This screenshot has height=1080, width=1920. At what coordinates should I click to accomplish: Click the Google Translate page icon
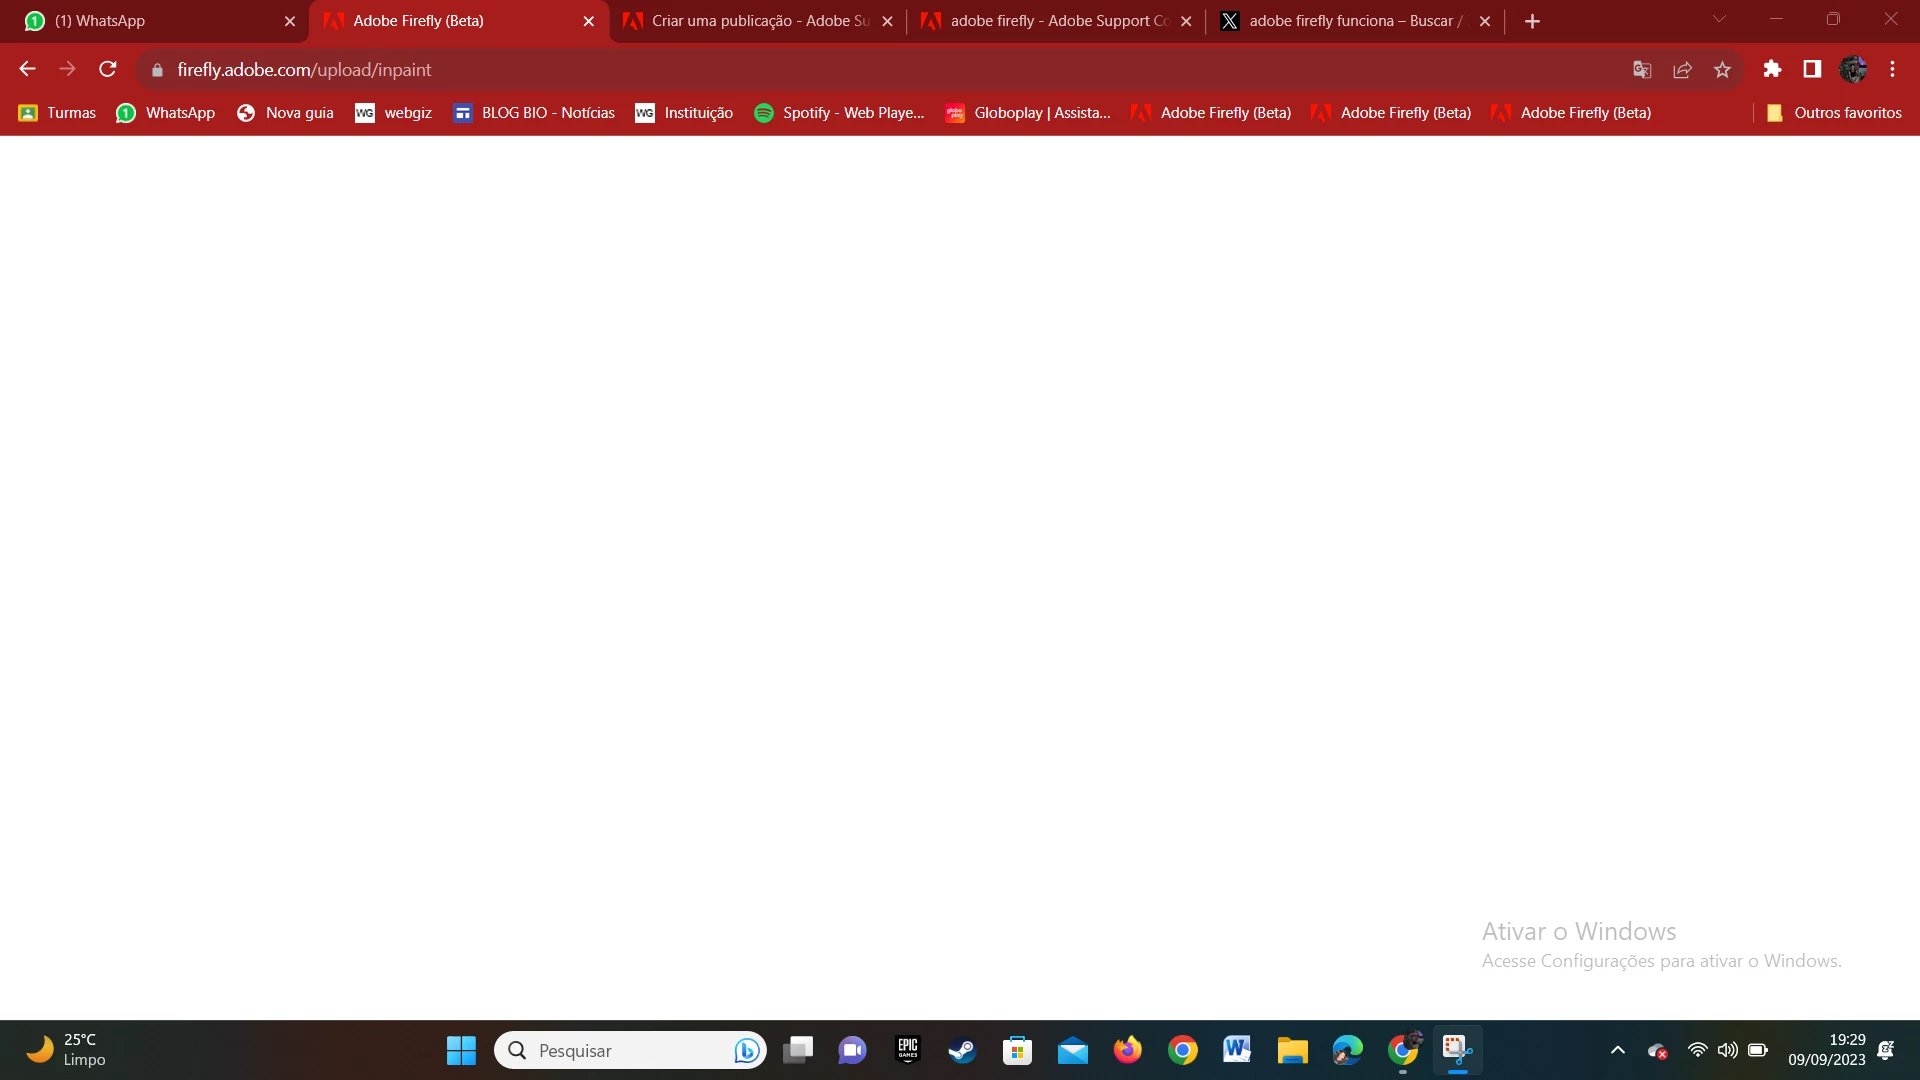point(1642,69)
